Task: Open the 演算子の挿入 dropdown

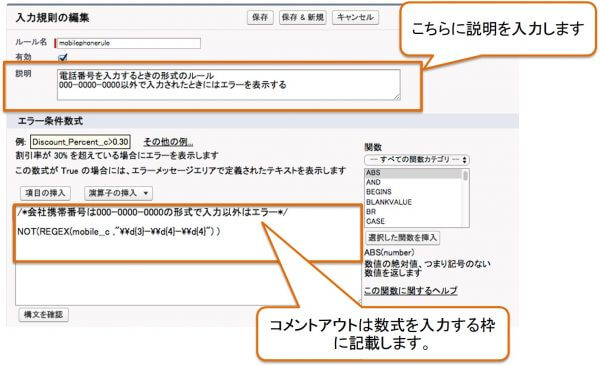Action: 118,193
